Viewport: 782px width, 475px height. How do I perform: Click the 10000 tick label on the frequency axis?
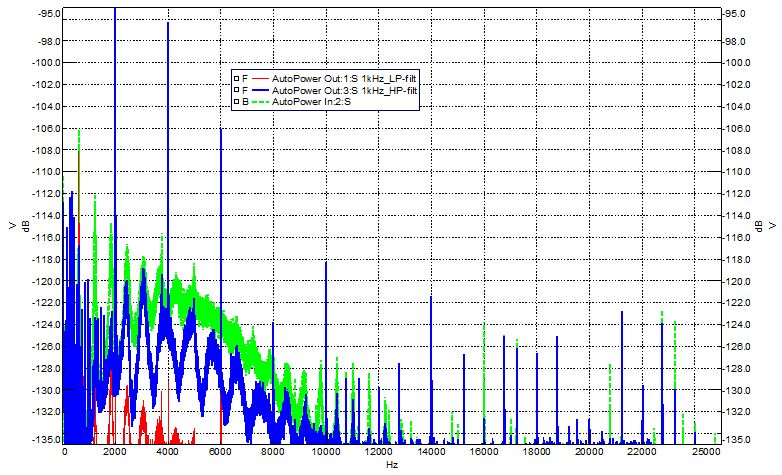point(326,452)
